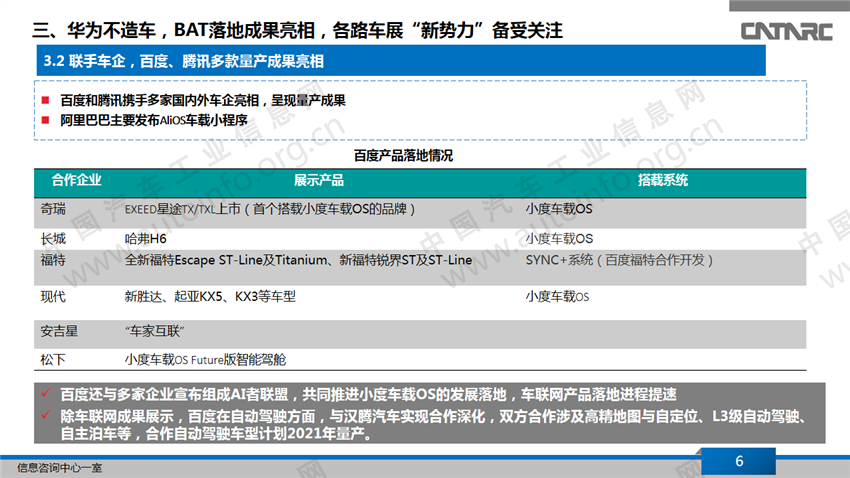Screen dimensions: 850x478
Task: Click the 小度车载OS Future版智能驾舱 cell
Action: coord(205,359)
